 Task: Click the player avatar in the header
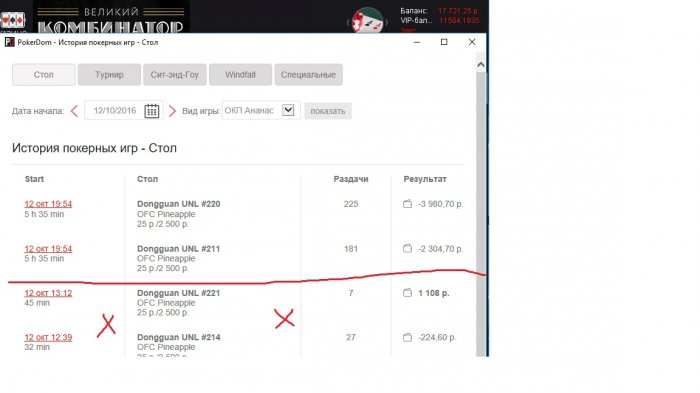[367, 21]
